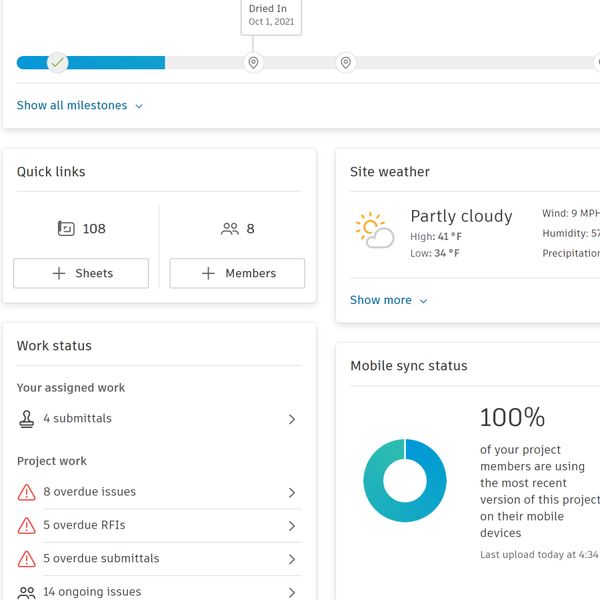Expand Show all milestones
The image size is (600, 600).
coord(80,106)
